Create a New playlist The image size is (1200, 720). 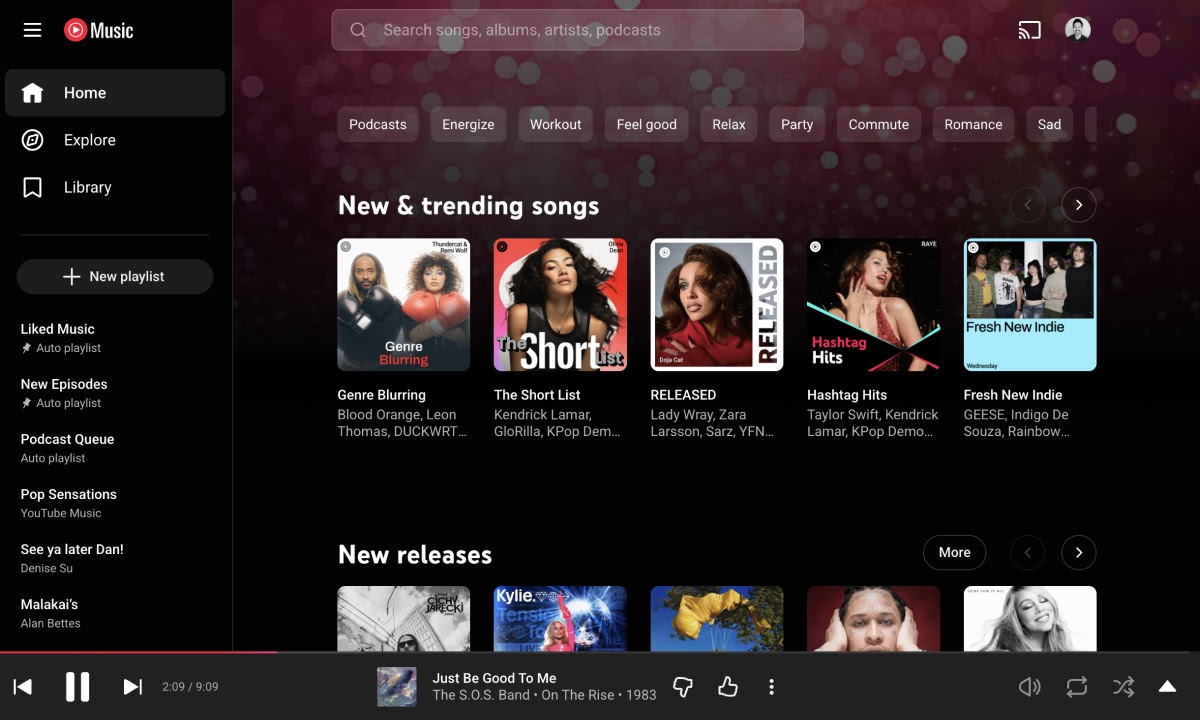tap(115, 277)
